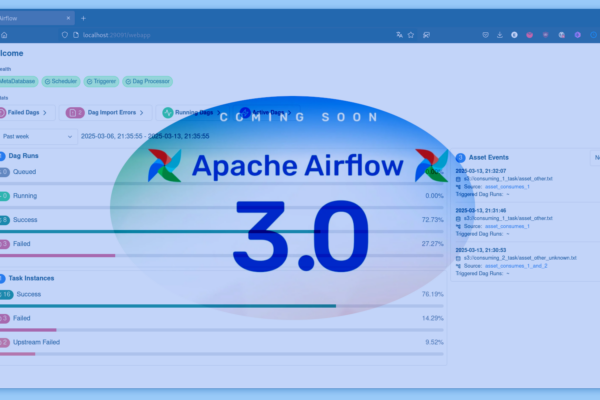
Task: Click the 14.29% task failed value
Action: (432, 318)
